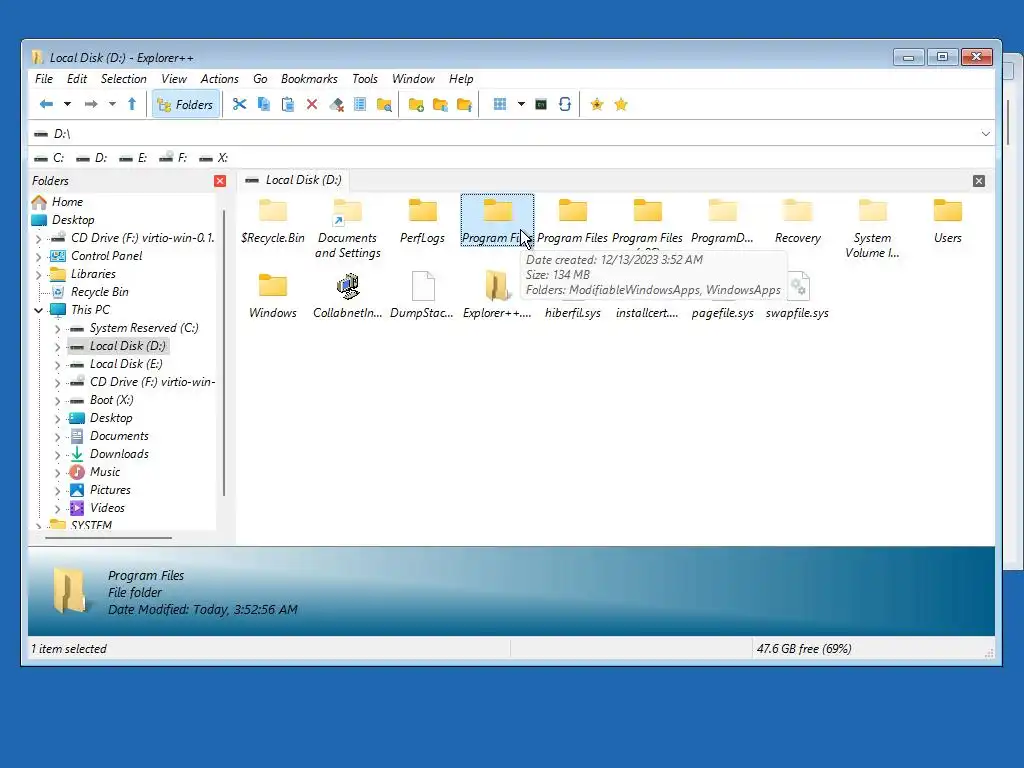Viewport: 1024px width, 768px height.
Task: Click the Views grid icon
Action: (x=500, y=104)
